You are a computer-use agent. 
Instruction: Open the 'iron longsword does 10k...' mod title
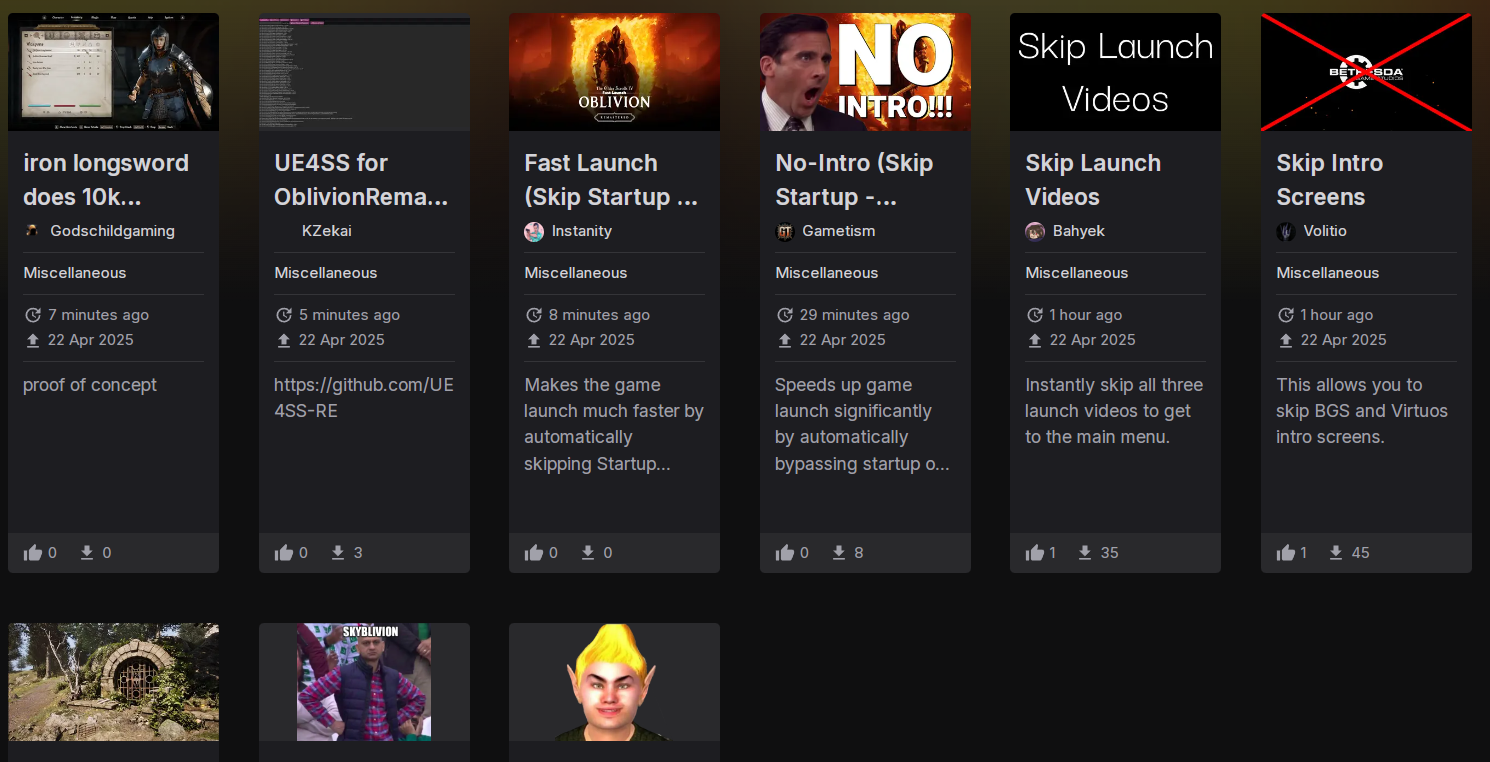(x=106, y=180)
